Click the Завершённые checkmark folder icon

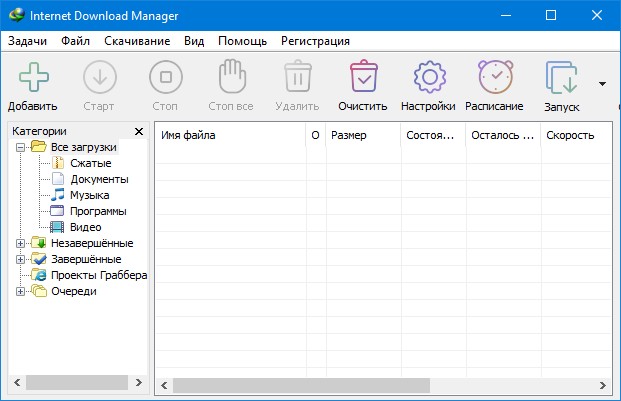point(39,258)
